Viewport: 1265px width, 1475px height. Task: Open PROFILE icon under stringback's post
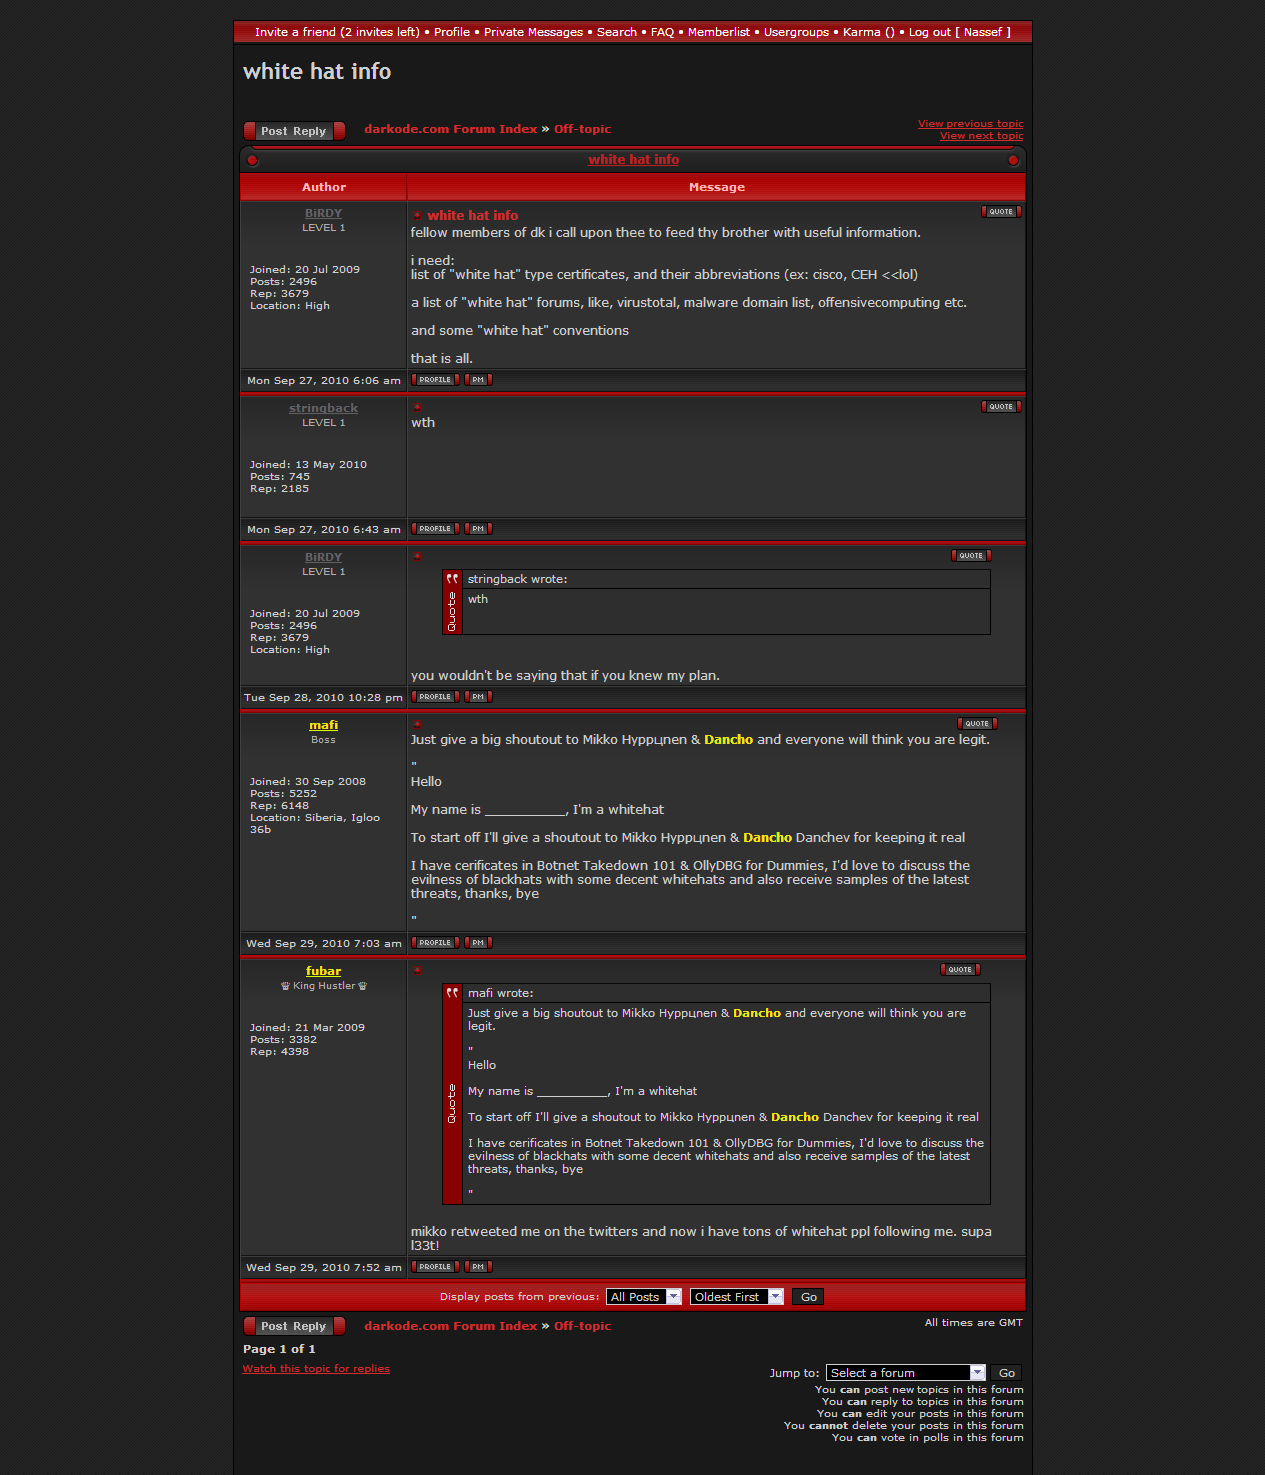[435, 529]
